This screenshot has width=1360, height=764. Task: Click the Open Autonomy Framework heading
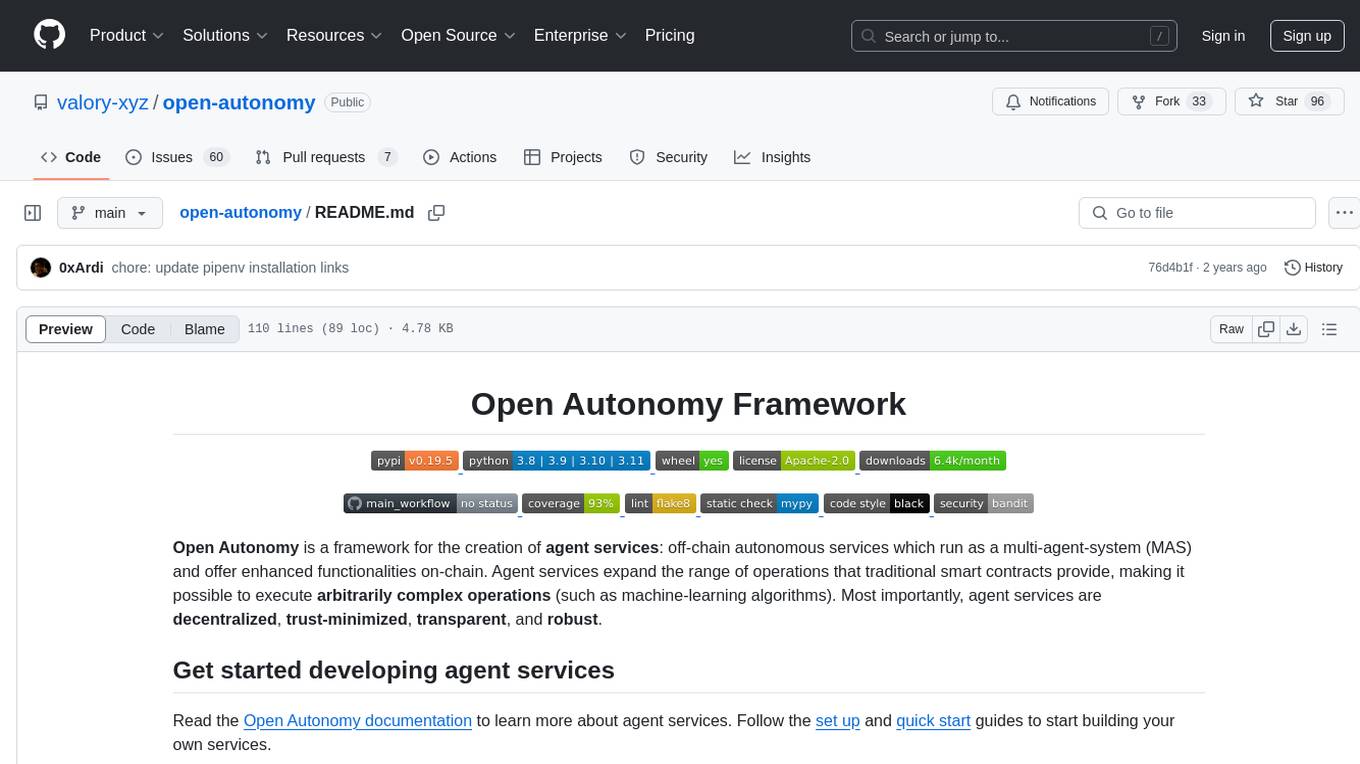688,404
